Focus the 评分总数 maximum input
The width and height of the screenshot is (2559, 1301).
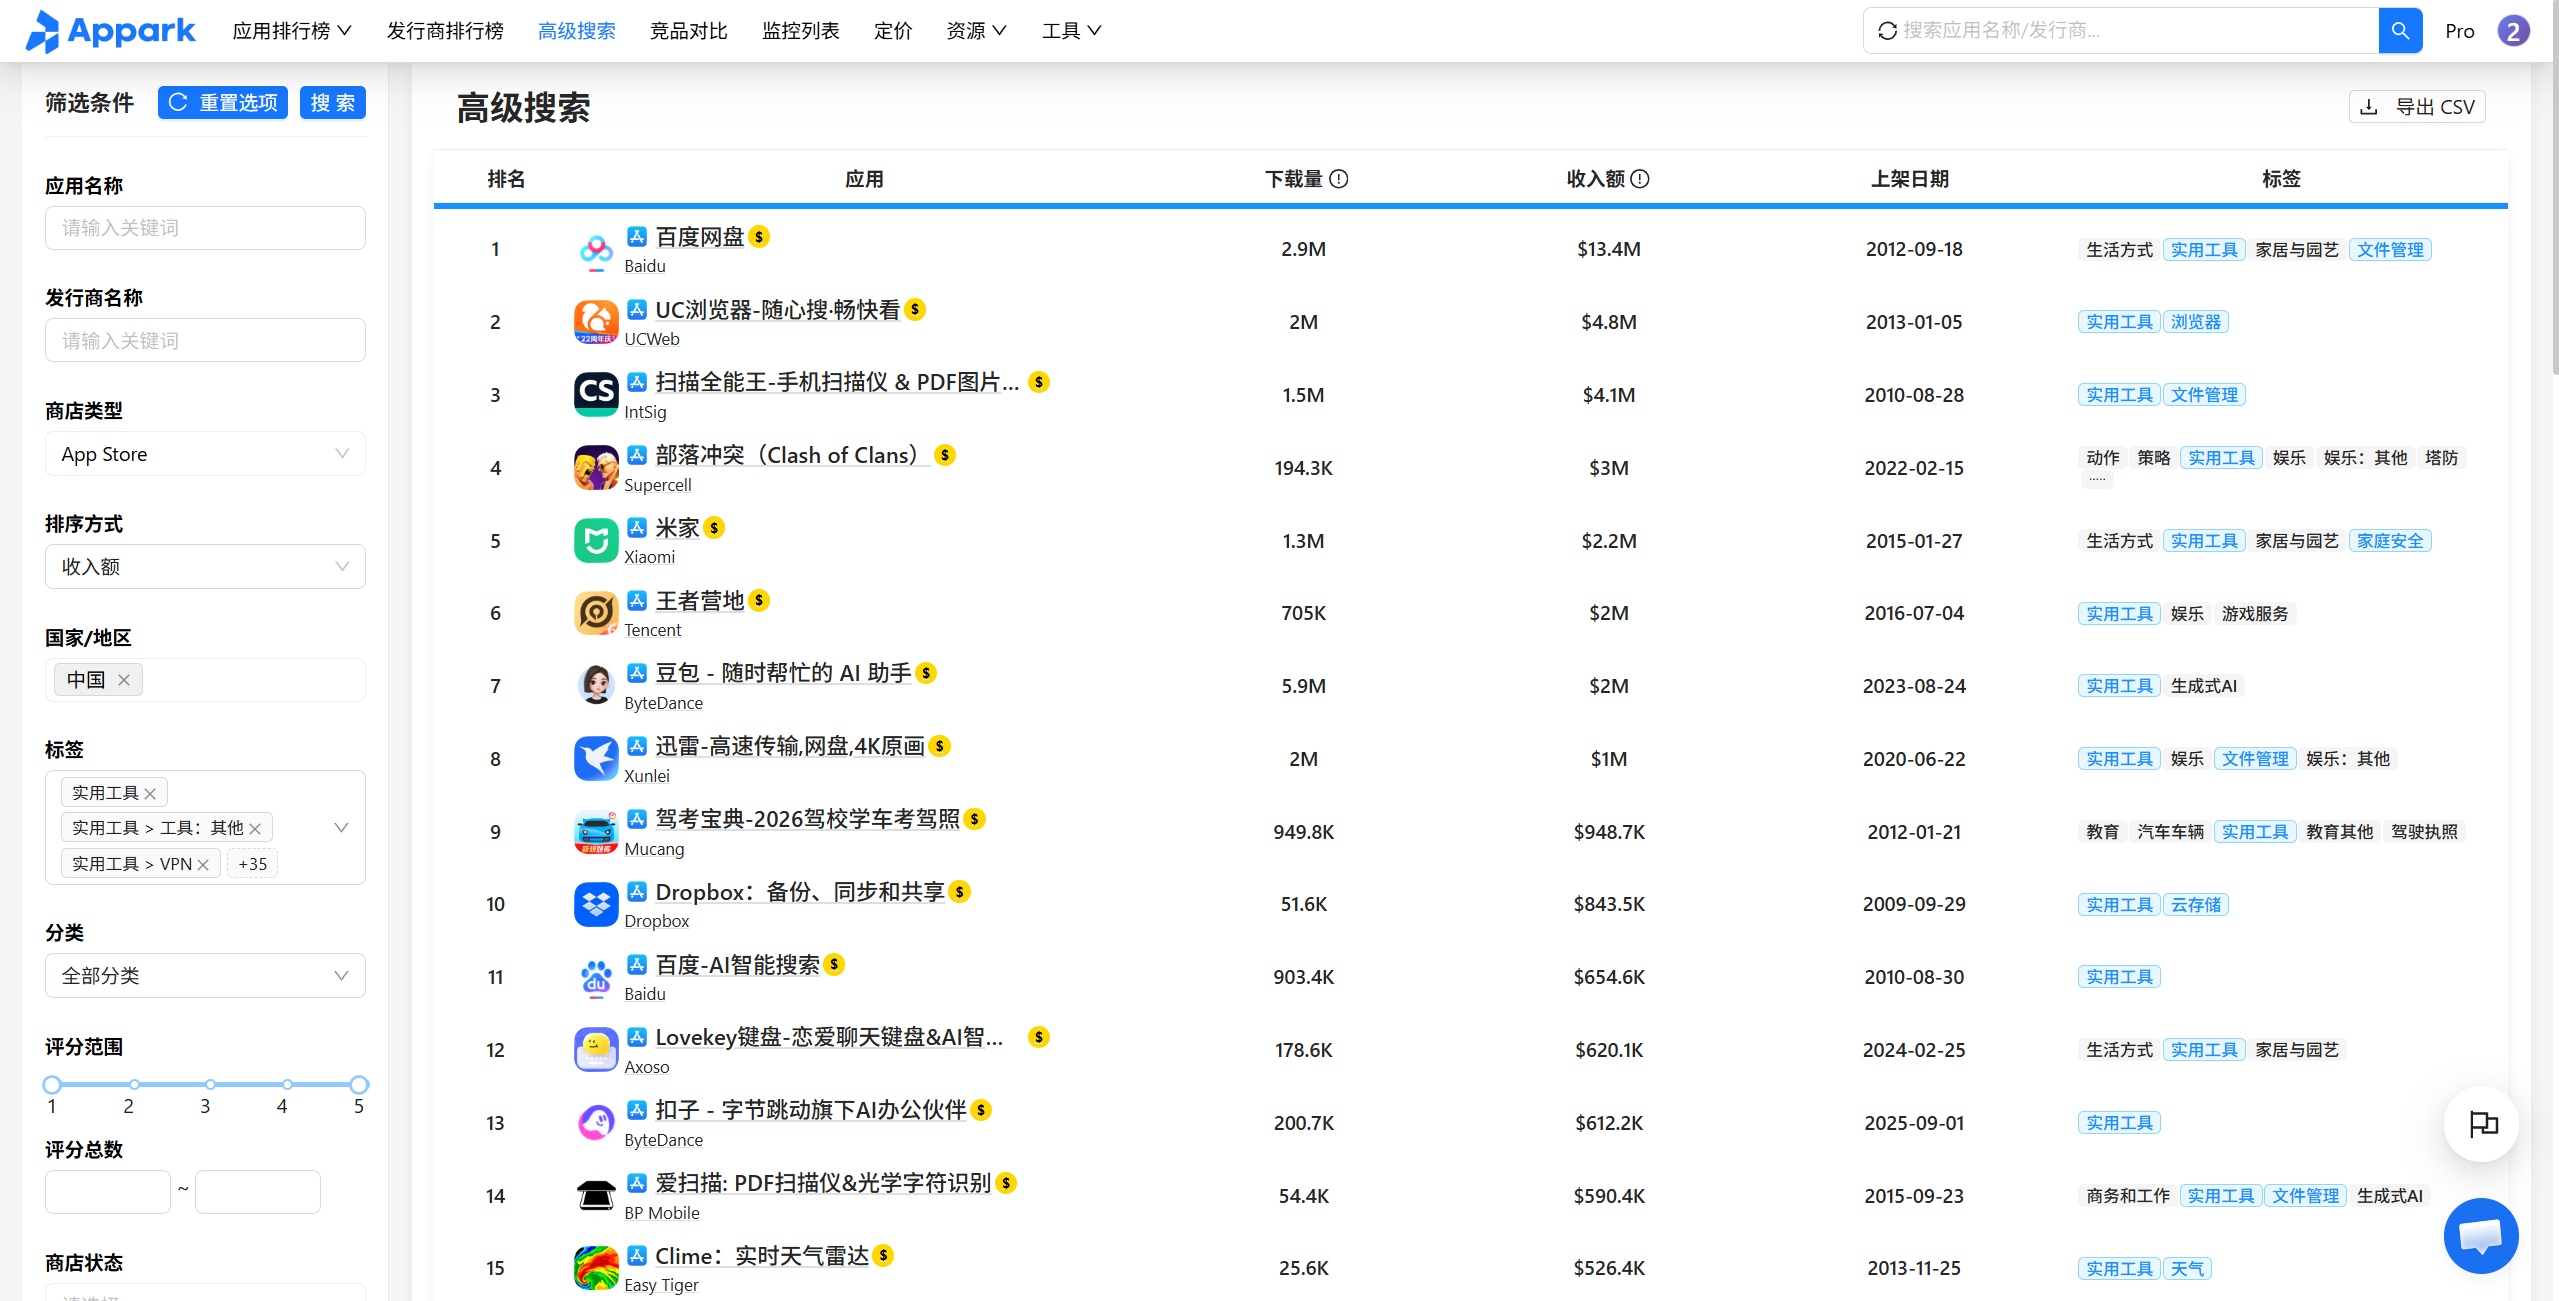click(258, 1192)
